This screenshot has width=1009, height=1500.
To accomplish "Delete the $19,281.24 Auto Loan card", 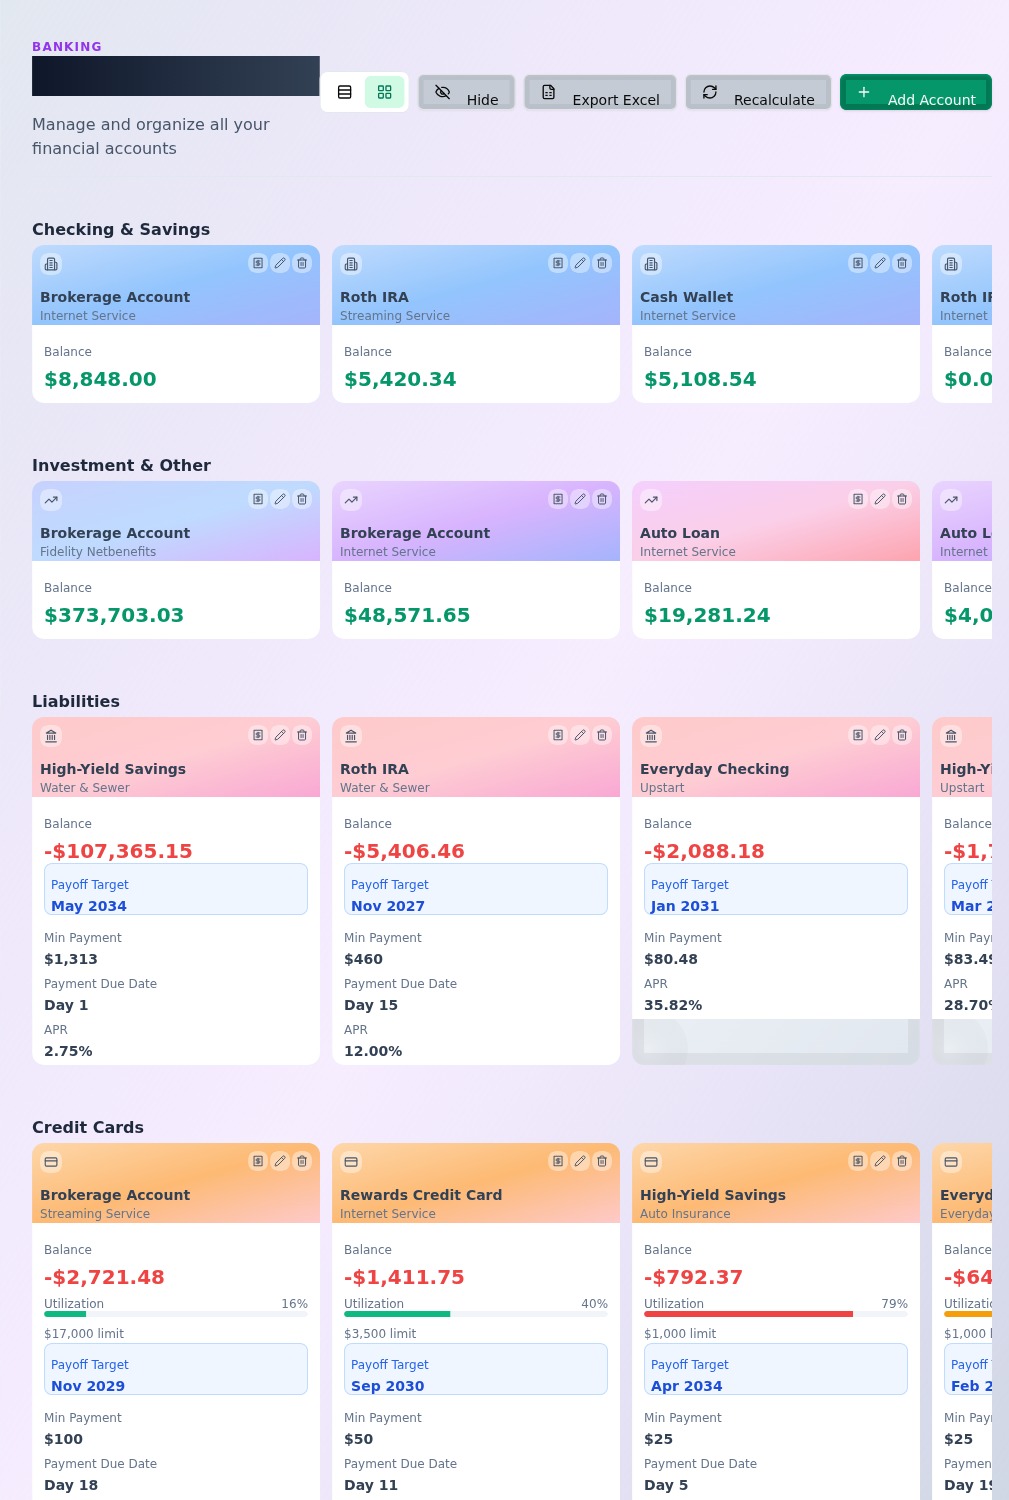I will (x=902, y=499).
